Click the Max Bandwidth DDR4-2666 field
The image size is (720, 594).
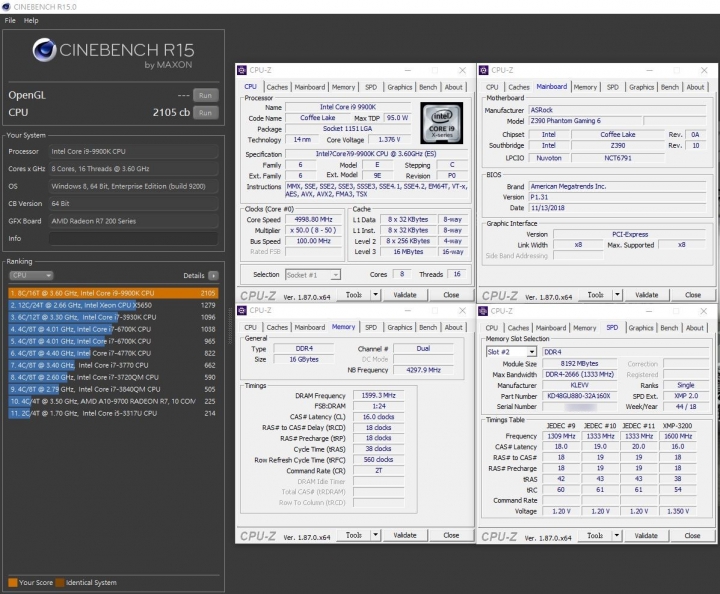[x=579, y=375]
